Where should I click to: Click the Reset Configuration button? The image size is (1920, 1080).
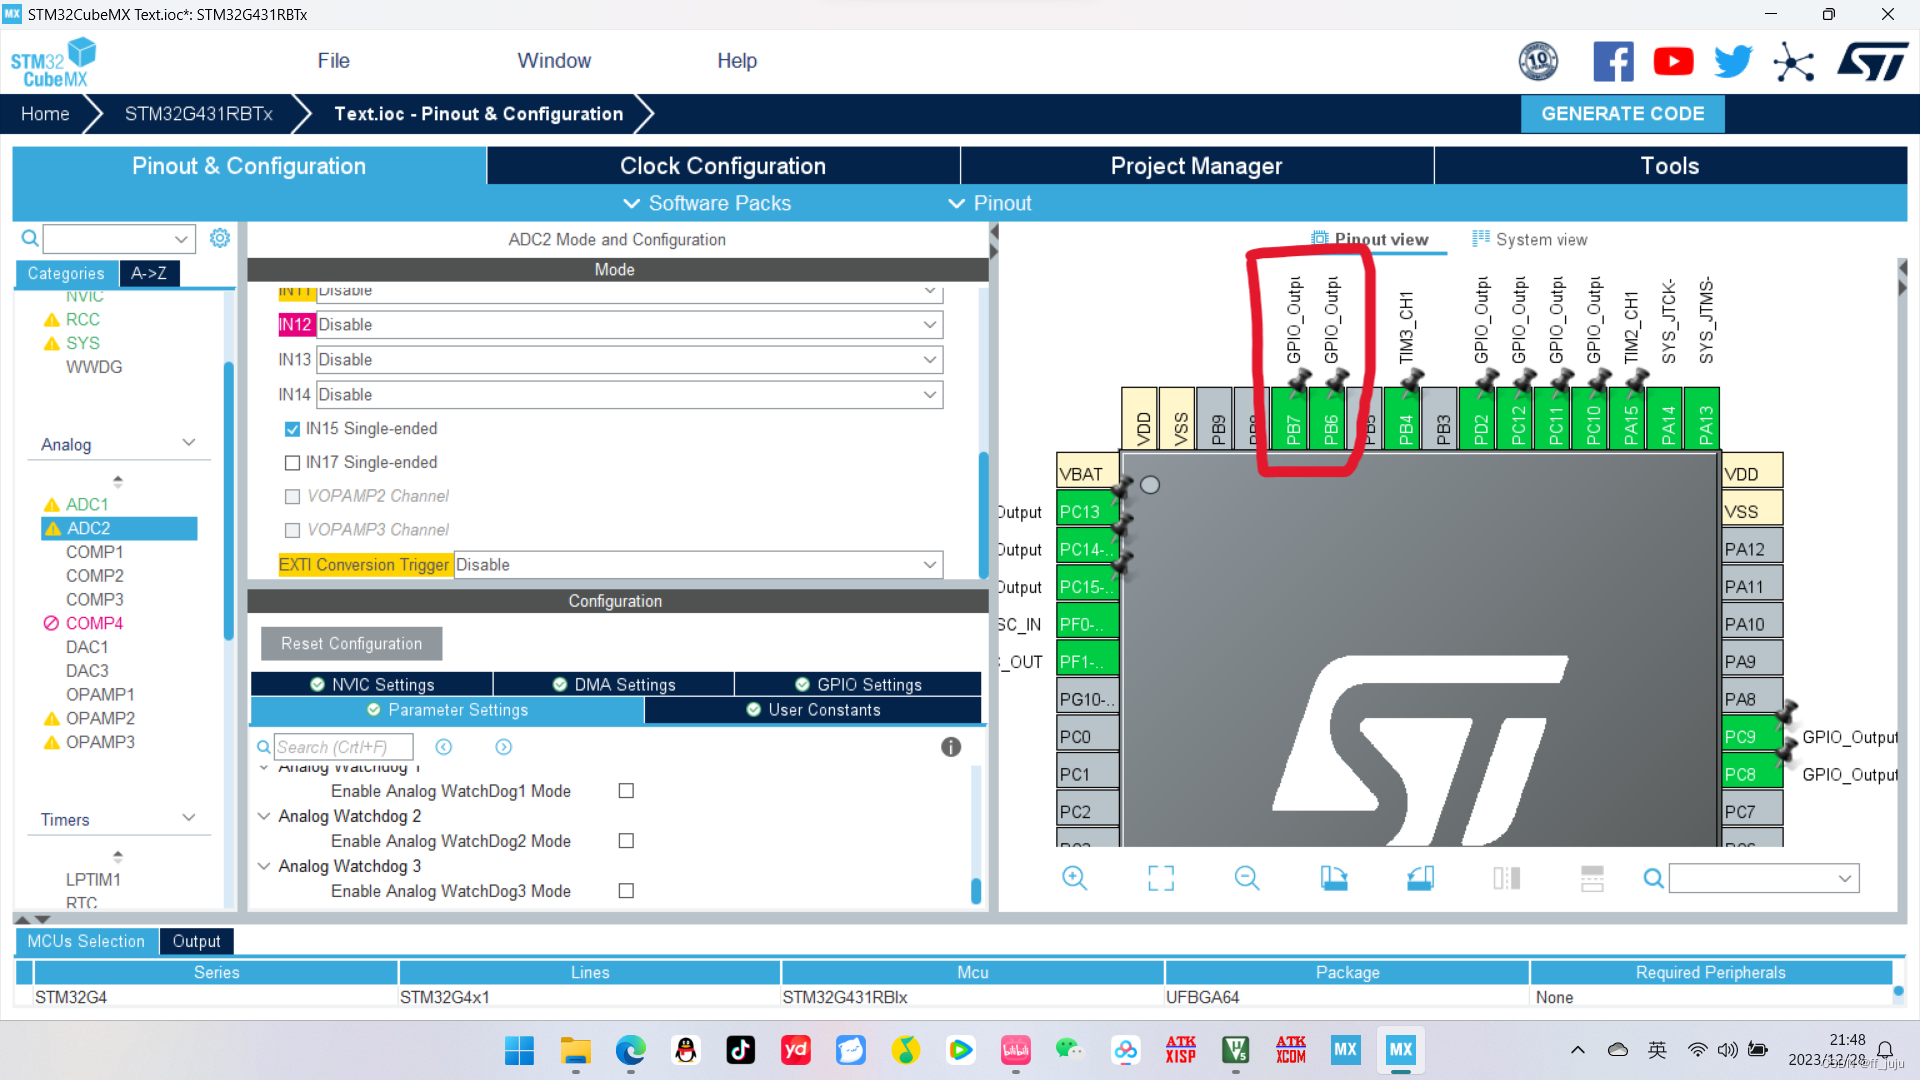(351, 644)
